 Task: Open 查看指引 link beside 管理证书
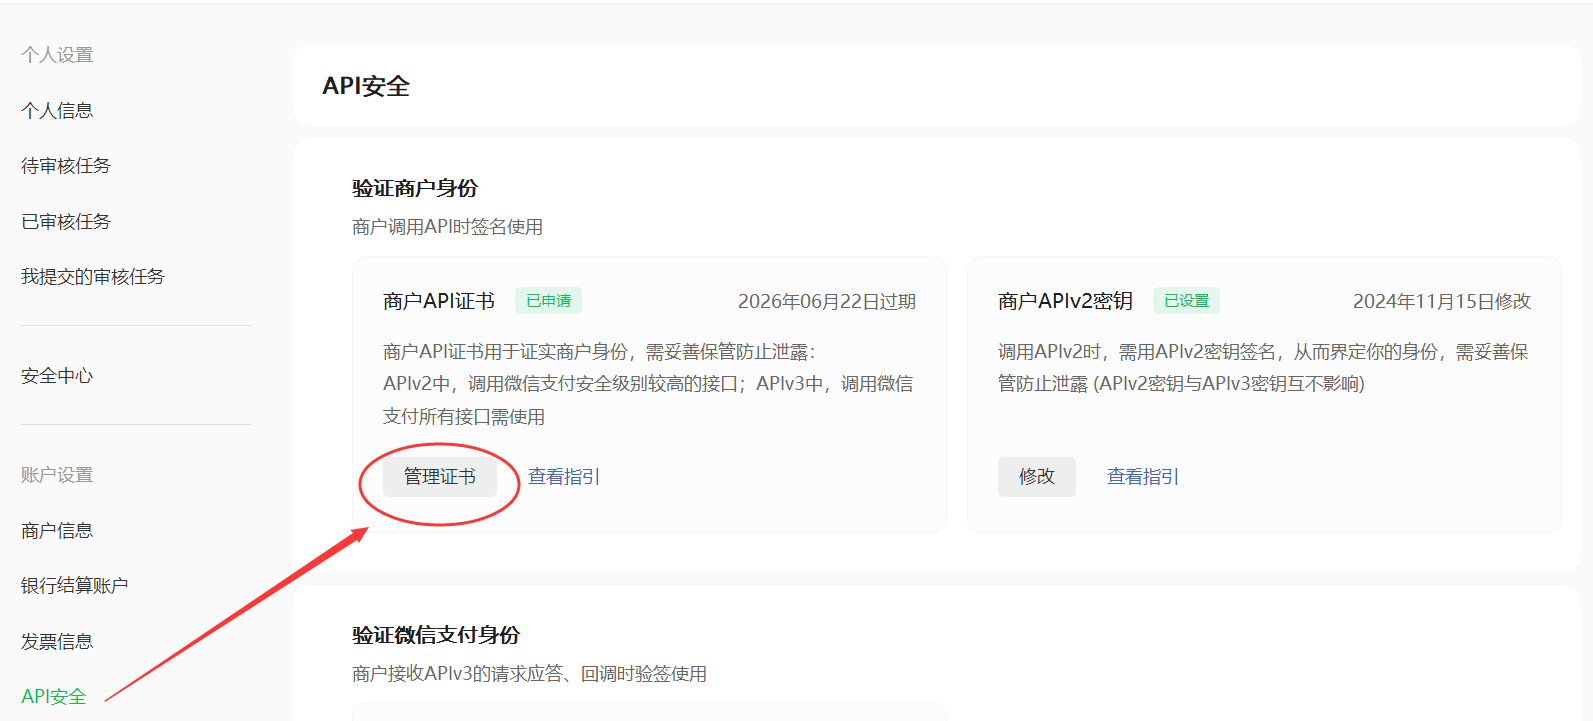564,477
